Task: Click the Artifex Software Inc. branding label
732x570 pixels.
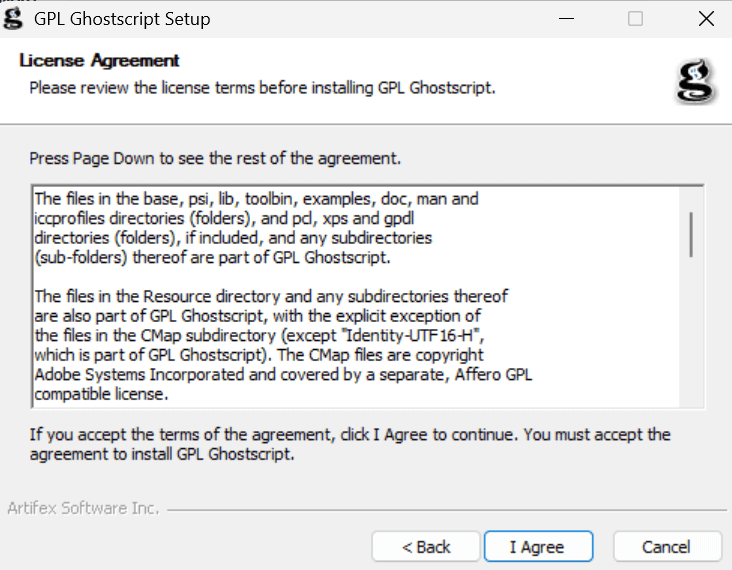Action: [83, 508]
